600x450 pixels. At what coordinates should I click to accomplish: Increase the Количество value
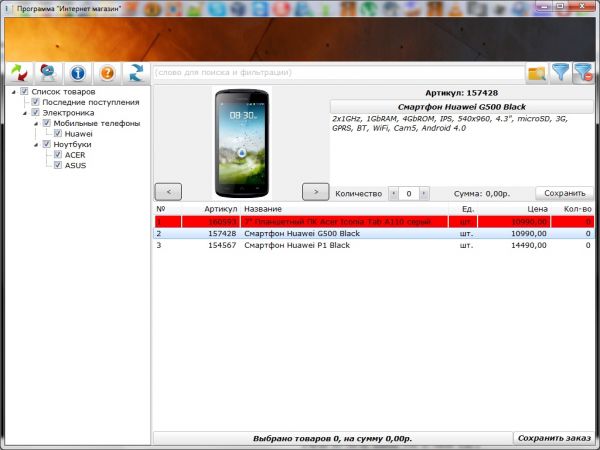[424, 194]
